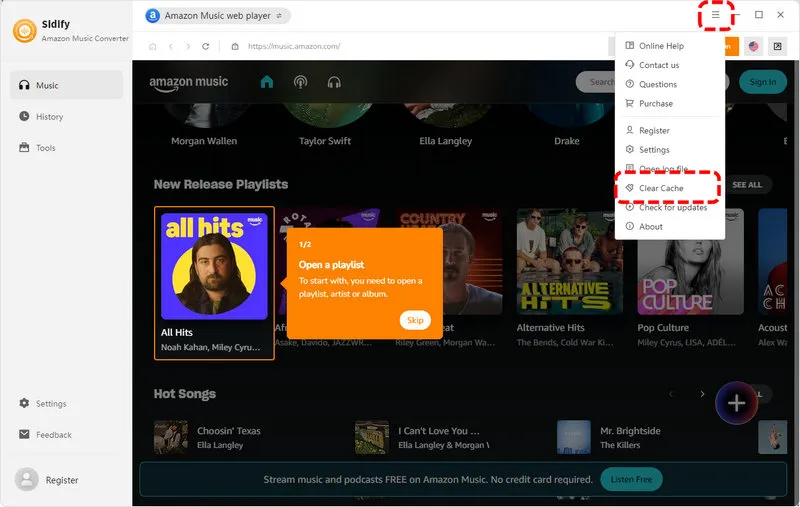Click the Sidify logo icon

pos(24,31)
